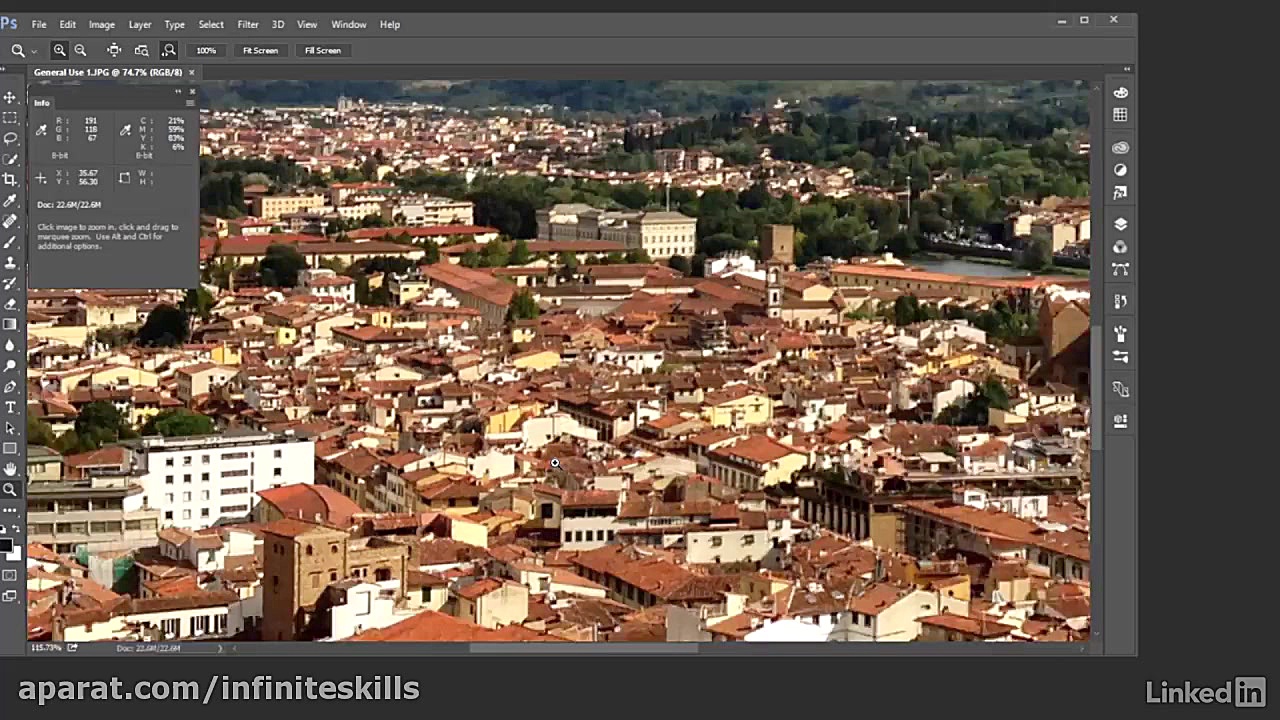1280x720 pixels.
Task: Open second color readout eyedropper options
Action: coord(125,130)
